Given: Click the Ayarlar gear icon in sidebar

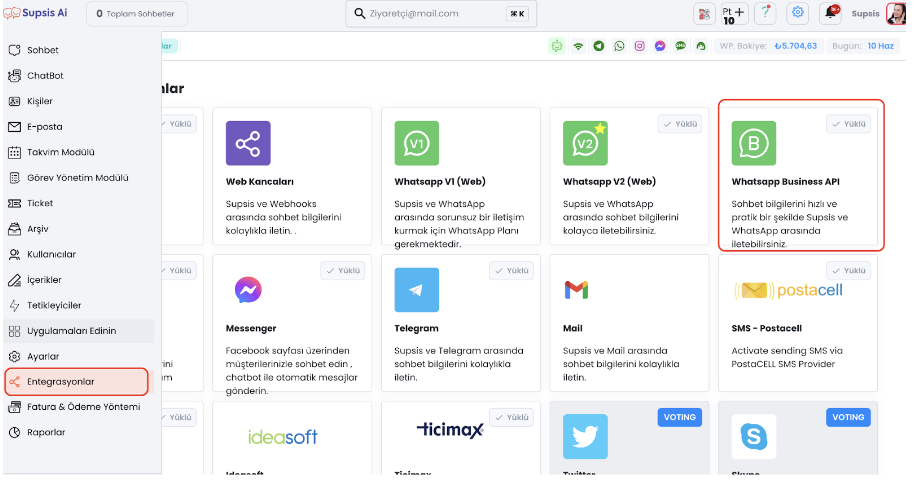Looking at the screenshot, I should (x=15, y=356).
